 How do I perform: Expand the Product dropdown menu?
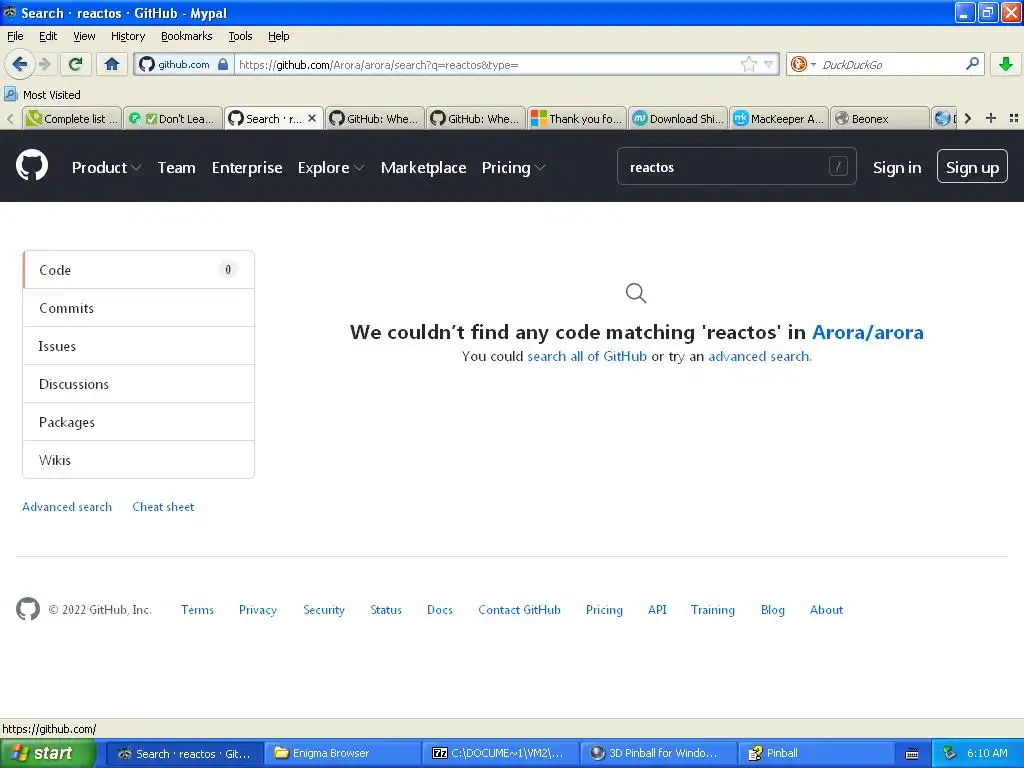point(106,168)
